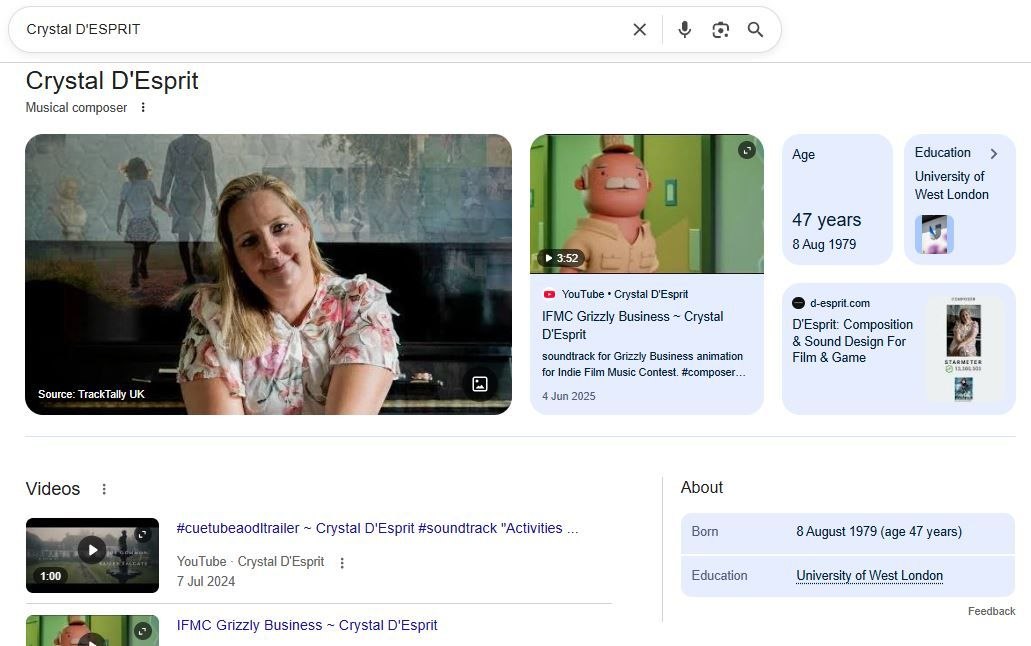Screen dimensions: 1031x646
Task: Open the three-dot menu beside Musical composer
Action: pos(143,107)
